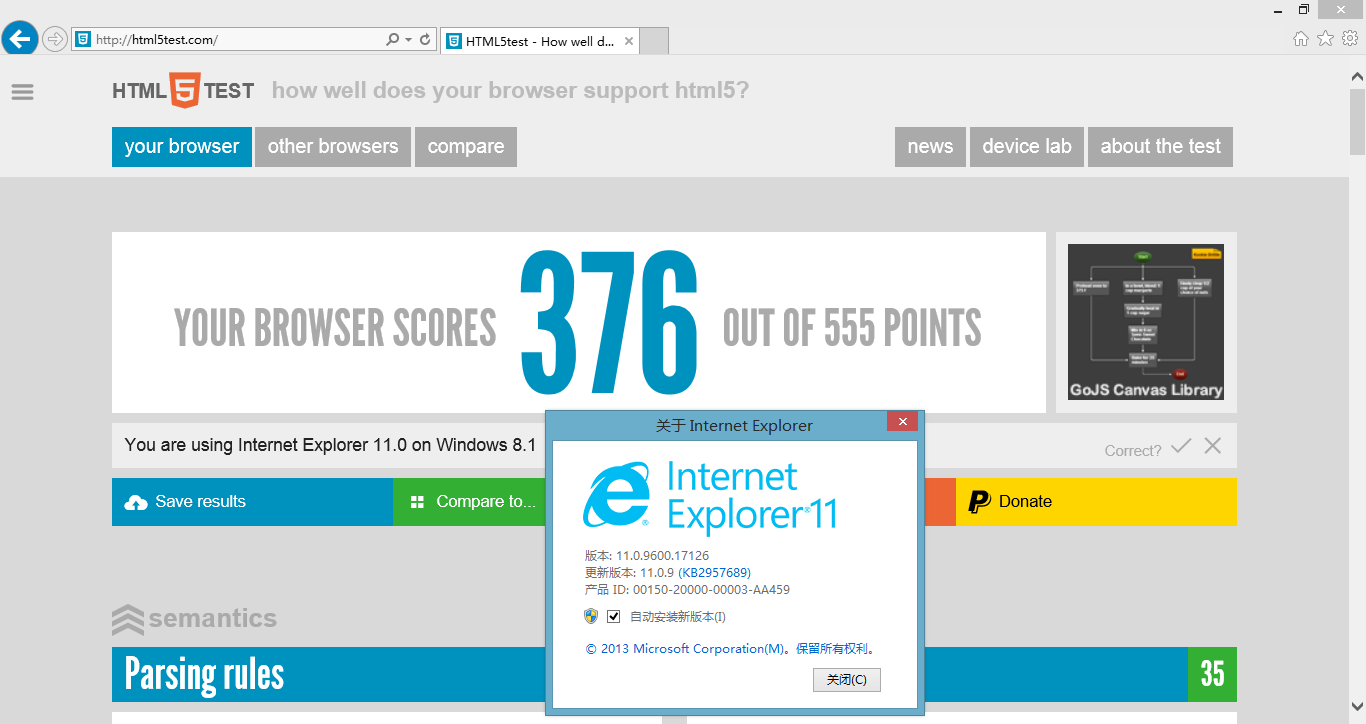Open the Tools gear icon
The width and height of the screenshot is (1366, 724).
(x=1349, y=39)
